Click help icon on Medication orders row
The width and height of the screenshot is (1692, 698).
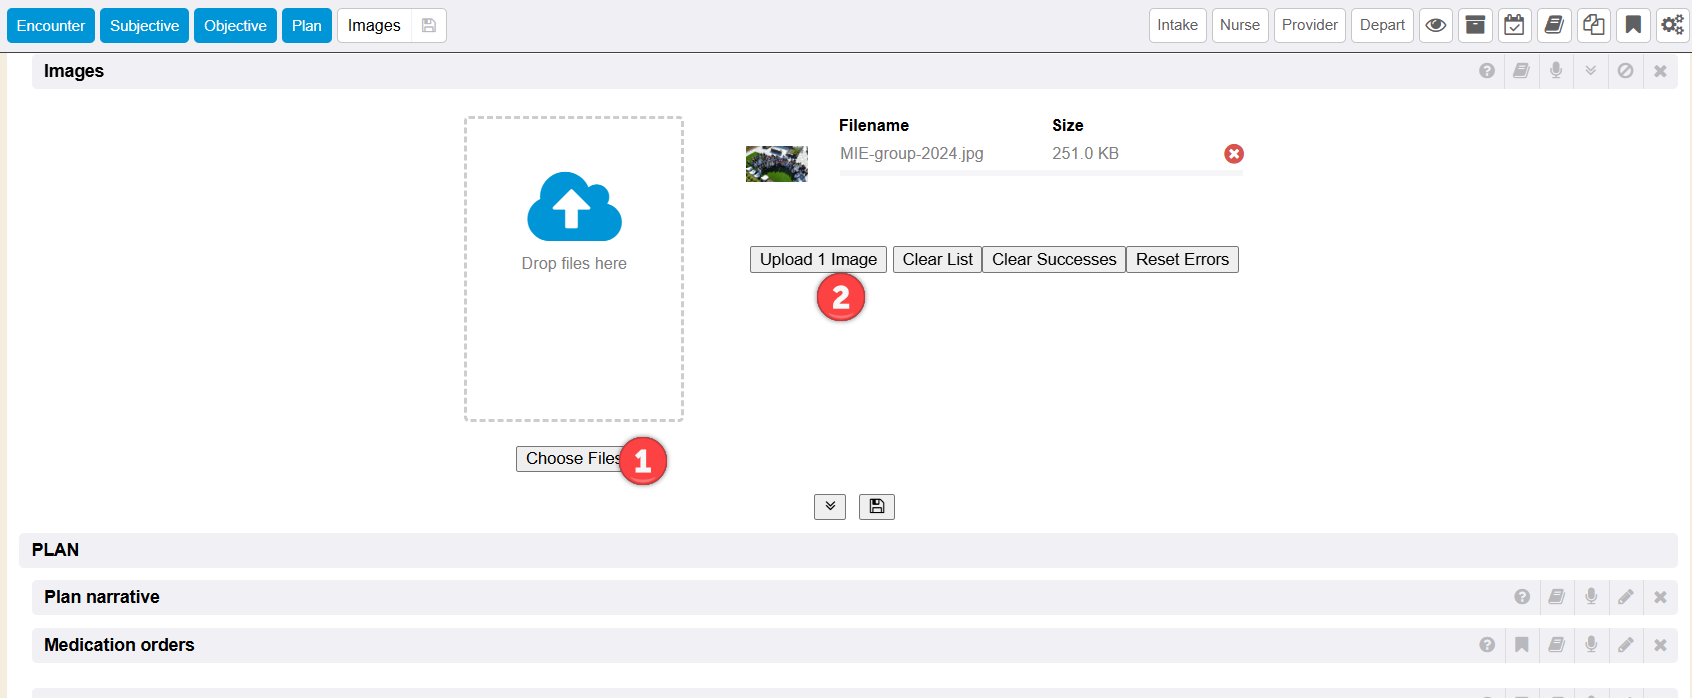[x=1487, y=645]
